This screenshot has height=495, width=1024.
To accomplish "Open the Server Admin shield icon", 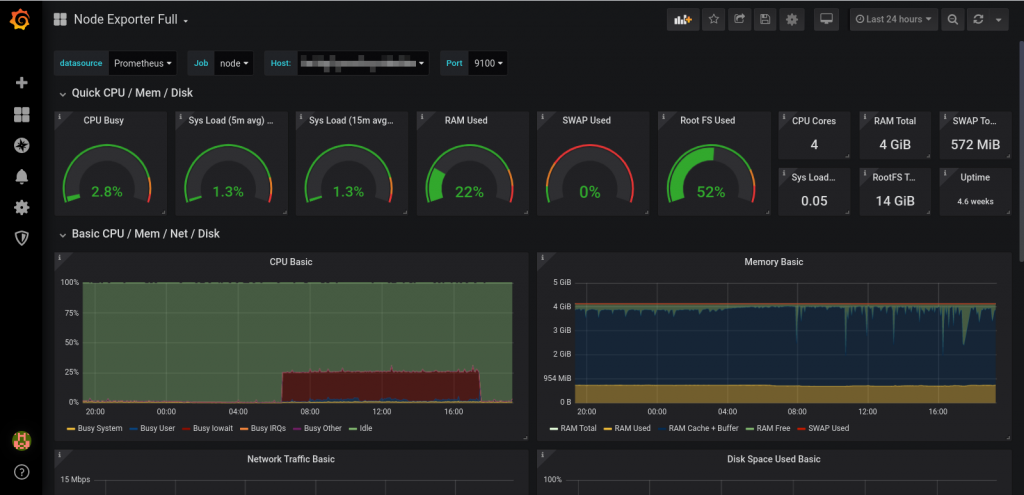I will (x=21, y=238).
